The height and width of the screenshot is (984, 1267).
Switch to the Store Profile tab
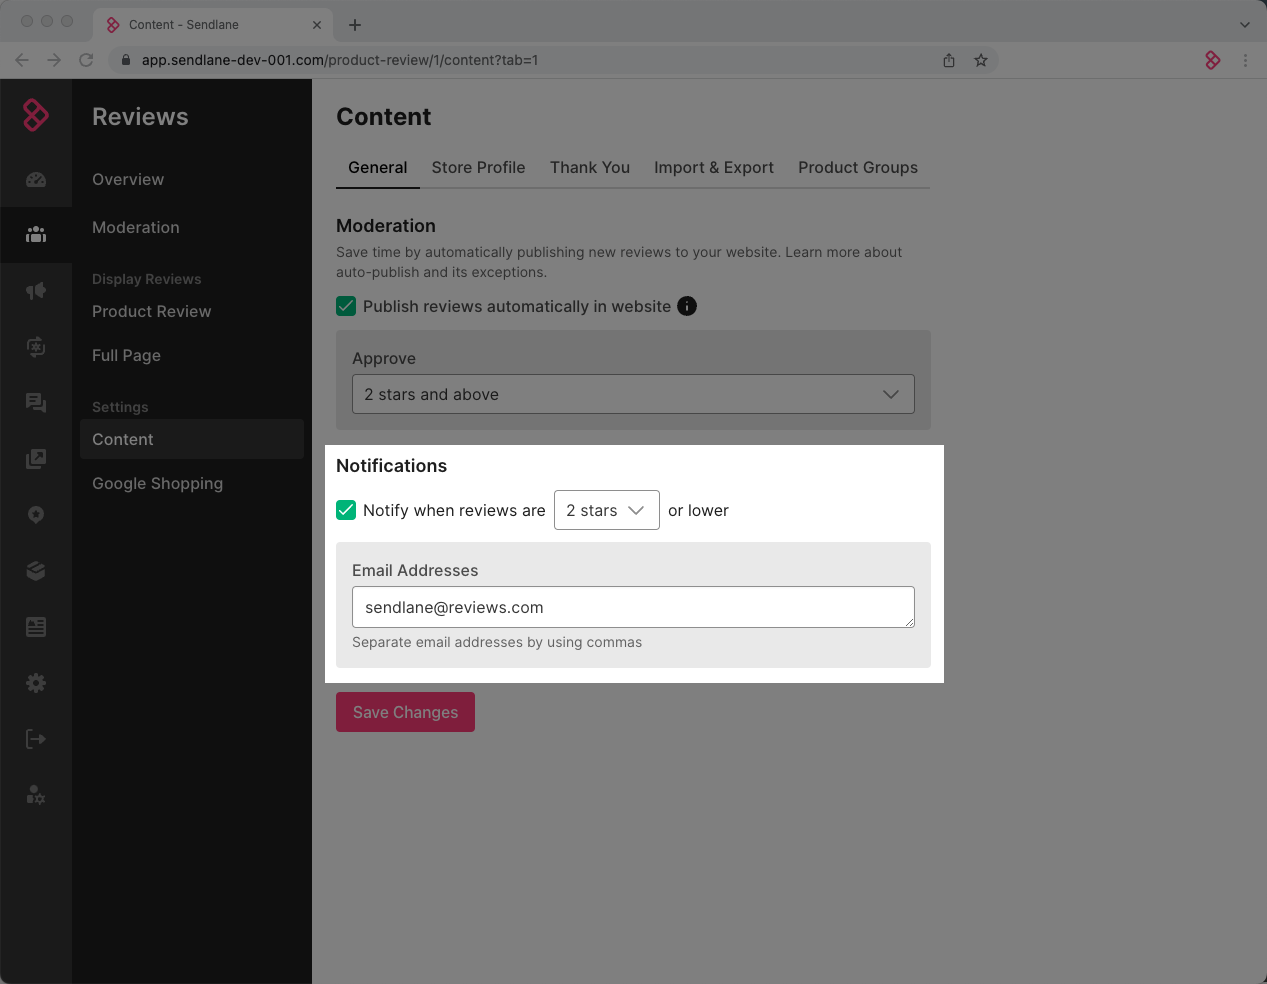point(478,167)
